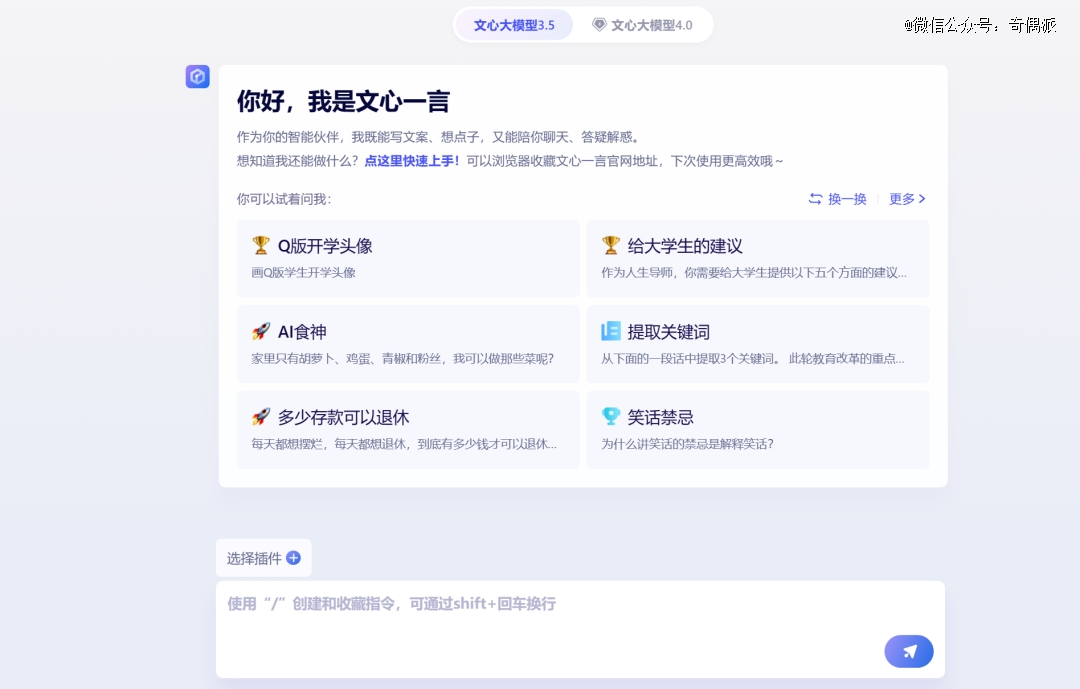Click the diamond icon on 文心大模型4.0
This screenshot has width=1080, height=689.
[x=599, y=25]
